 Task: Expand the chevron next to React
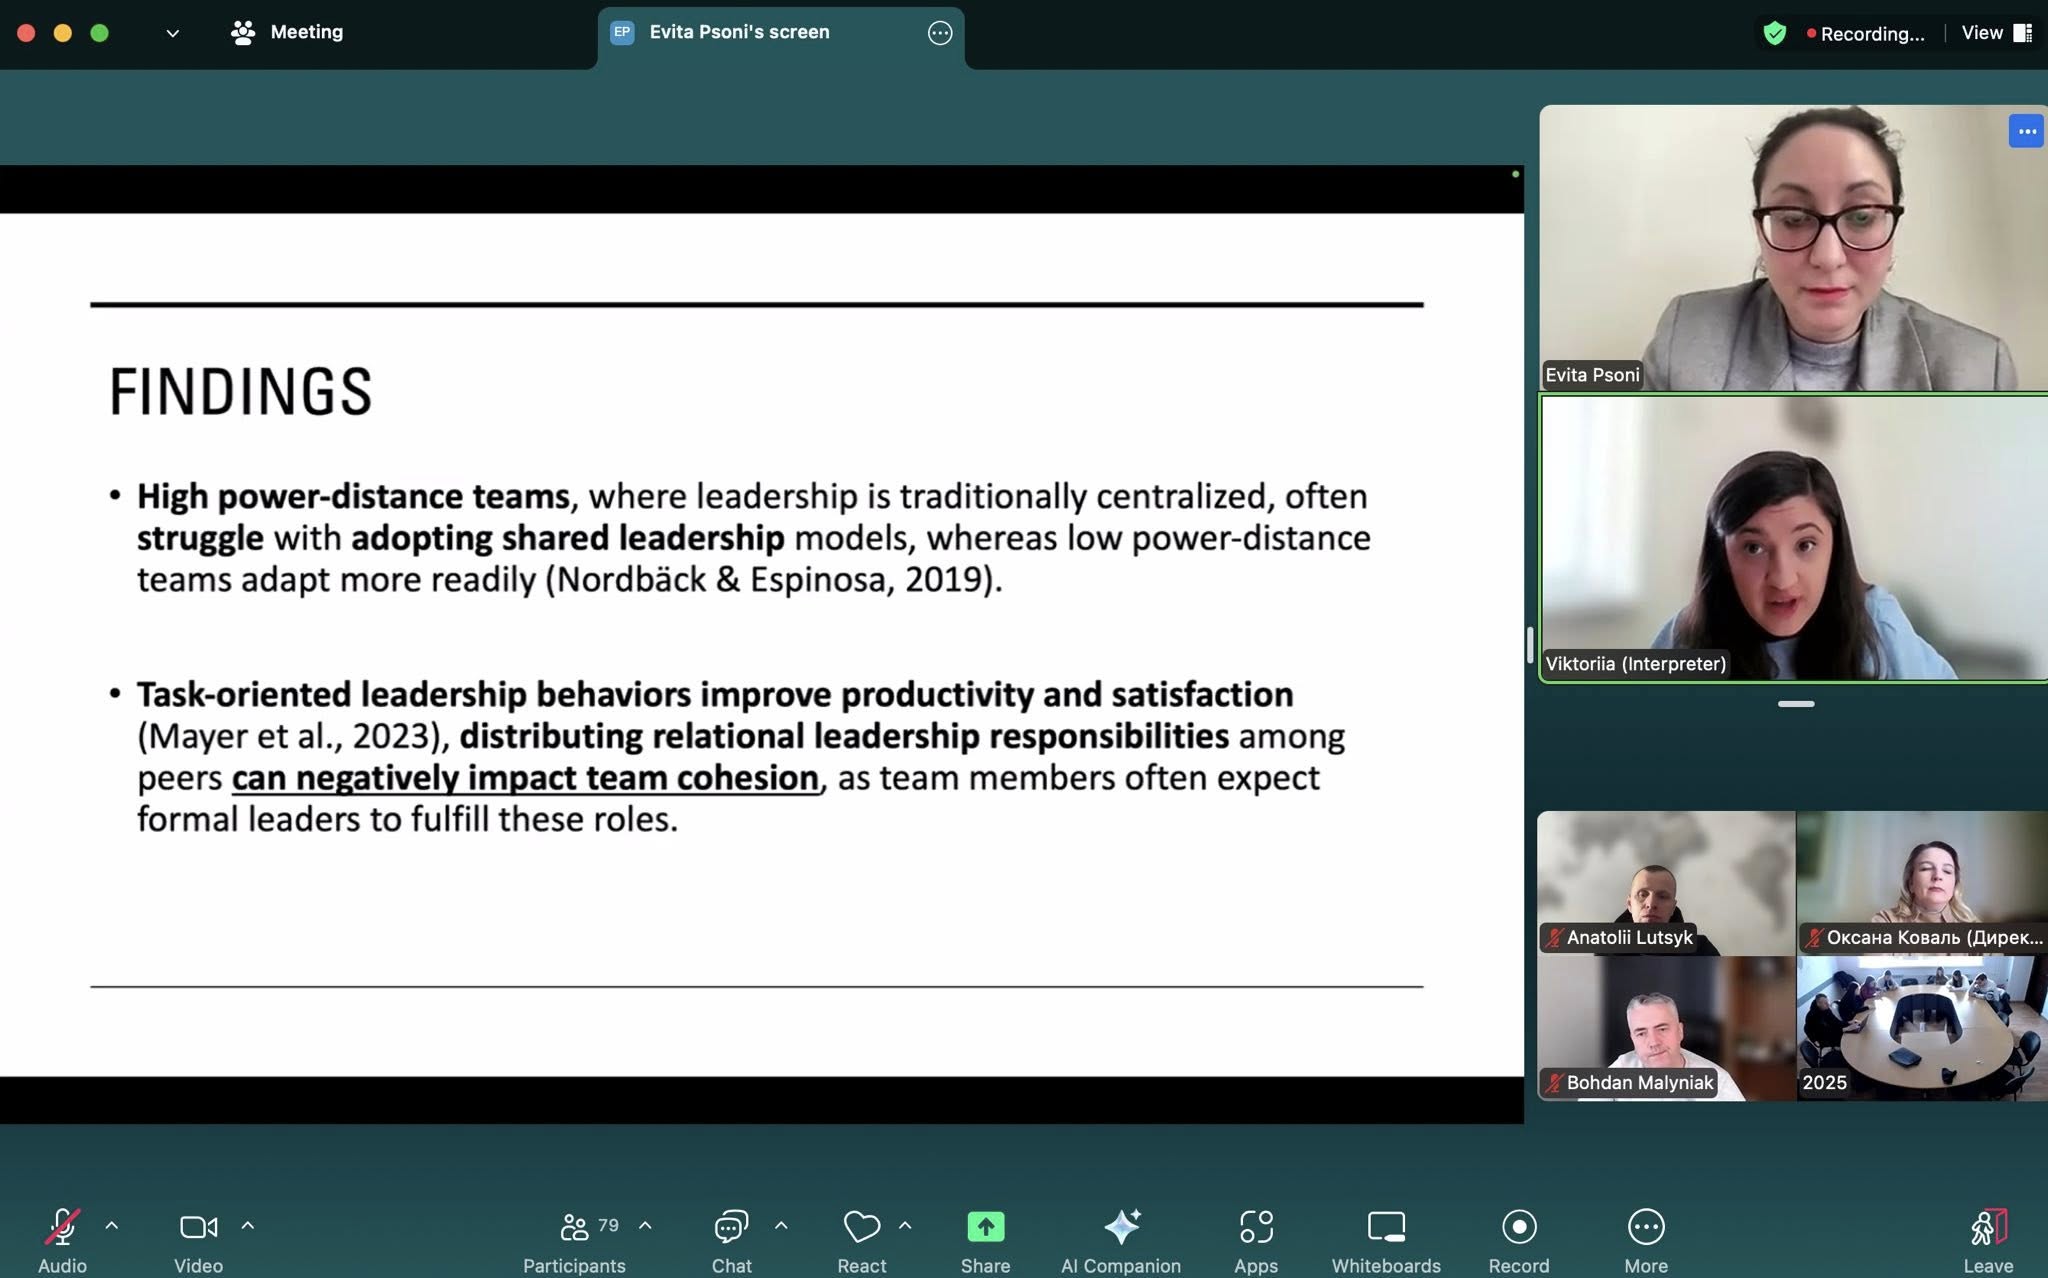[x=905, y=1225]
